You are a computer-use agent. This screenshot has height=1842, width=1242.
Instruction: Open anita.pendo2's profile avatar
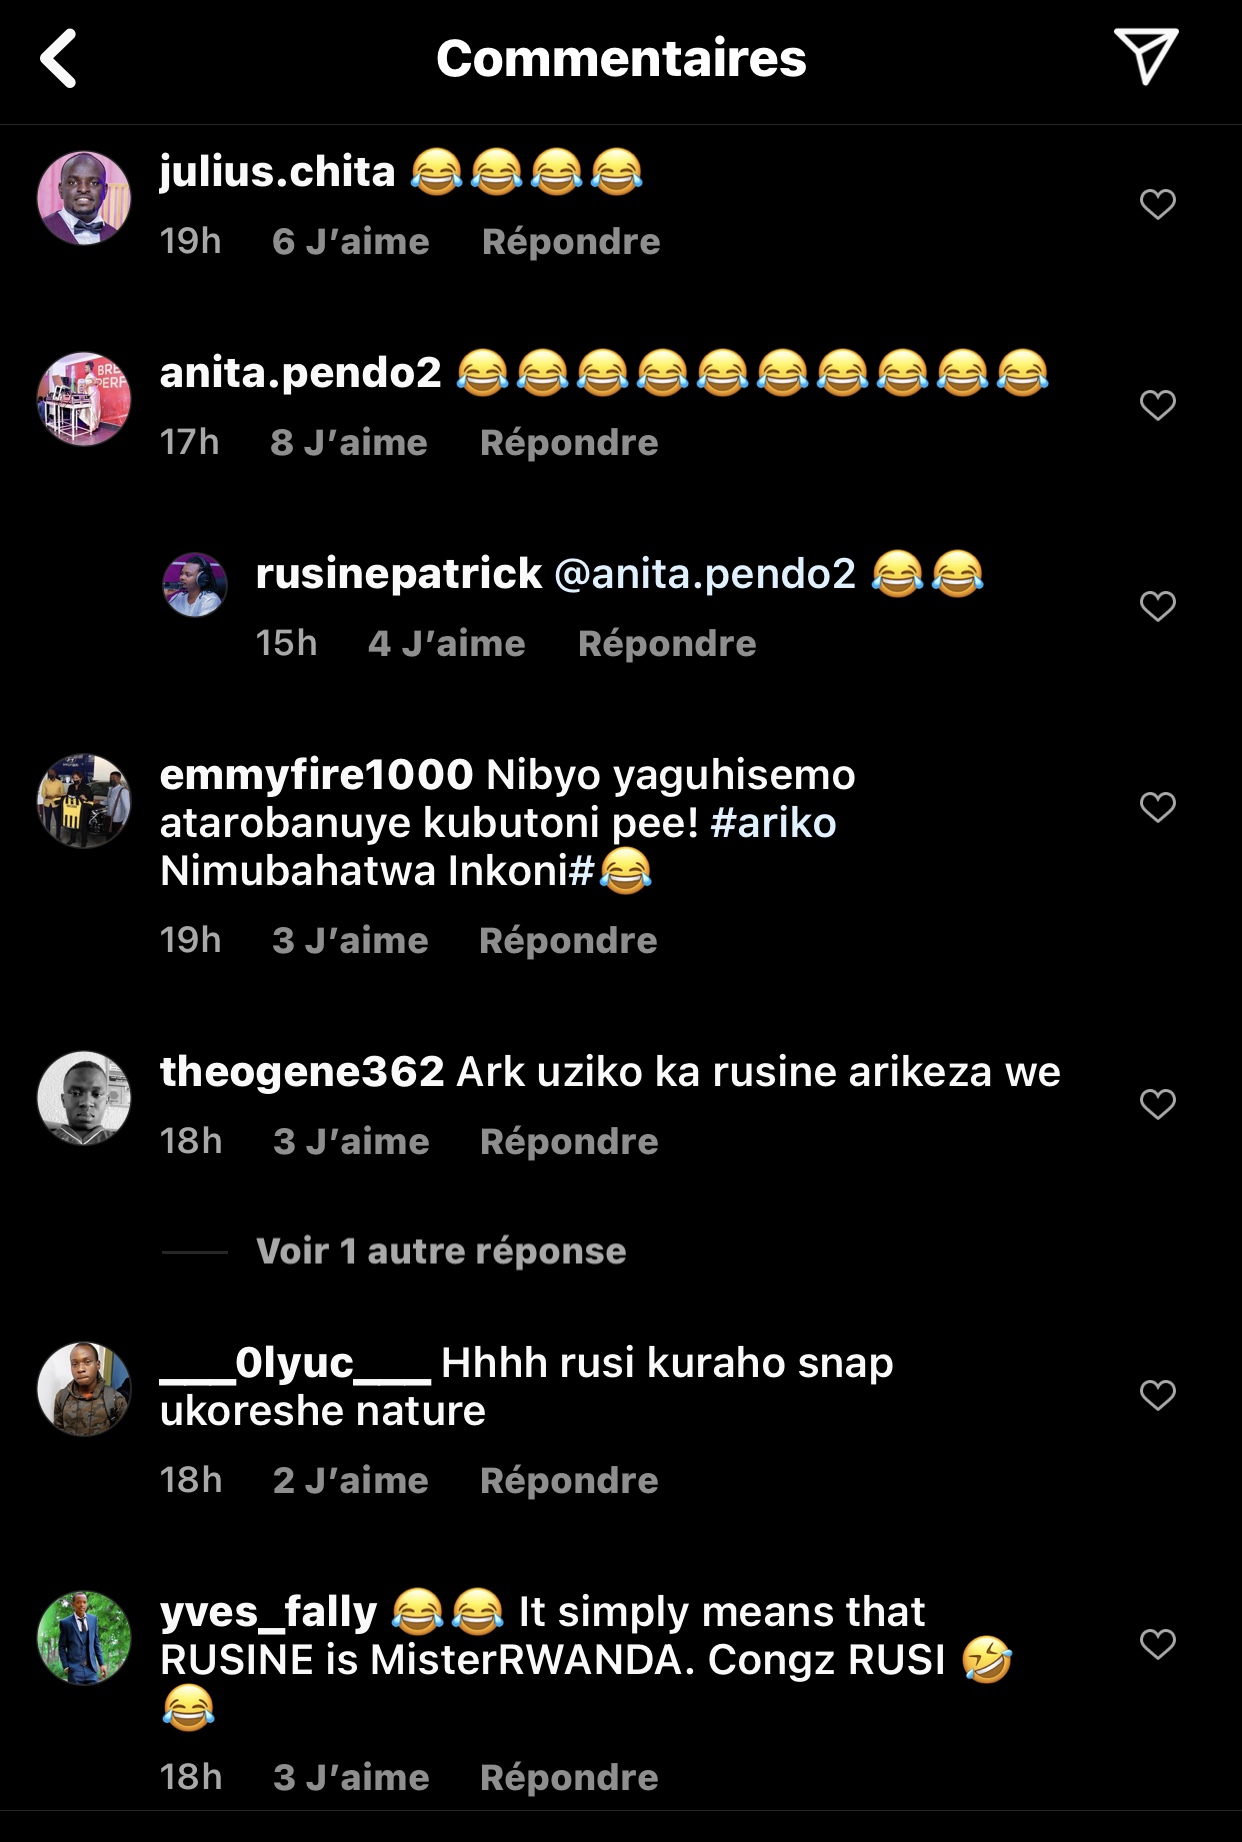point(84,399)
